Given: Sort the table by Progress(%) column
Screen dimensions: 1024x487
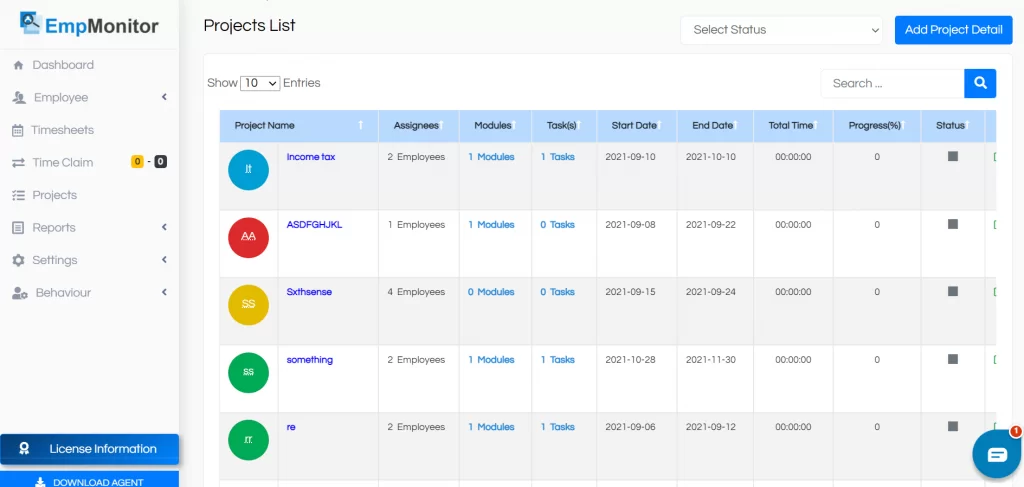Looking at the screenshot, I should click(876, 126).
